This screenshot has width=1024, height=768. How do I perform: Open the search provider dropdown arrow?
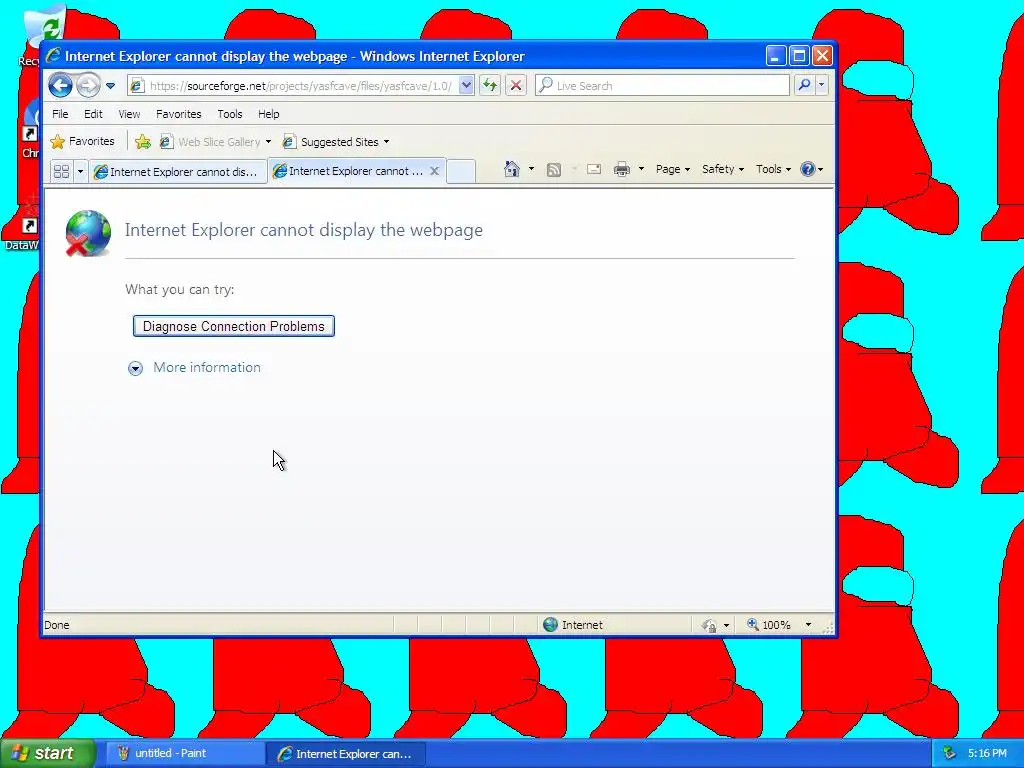click(x=822, y=86)
